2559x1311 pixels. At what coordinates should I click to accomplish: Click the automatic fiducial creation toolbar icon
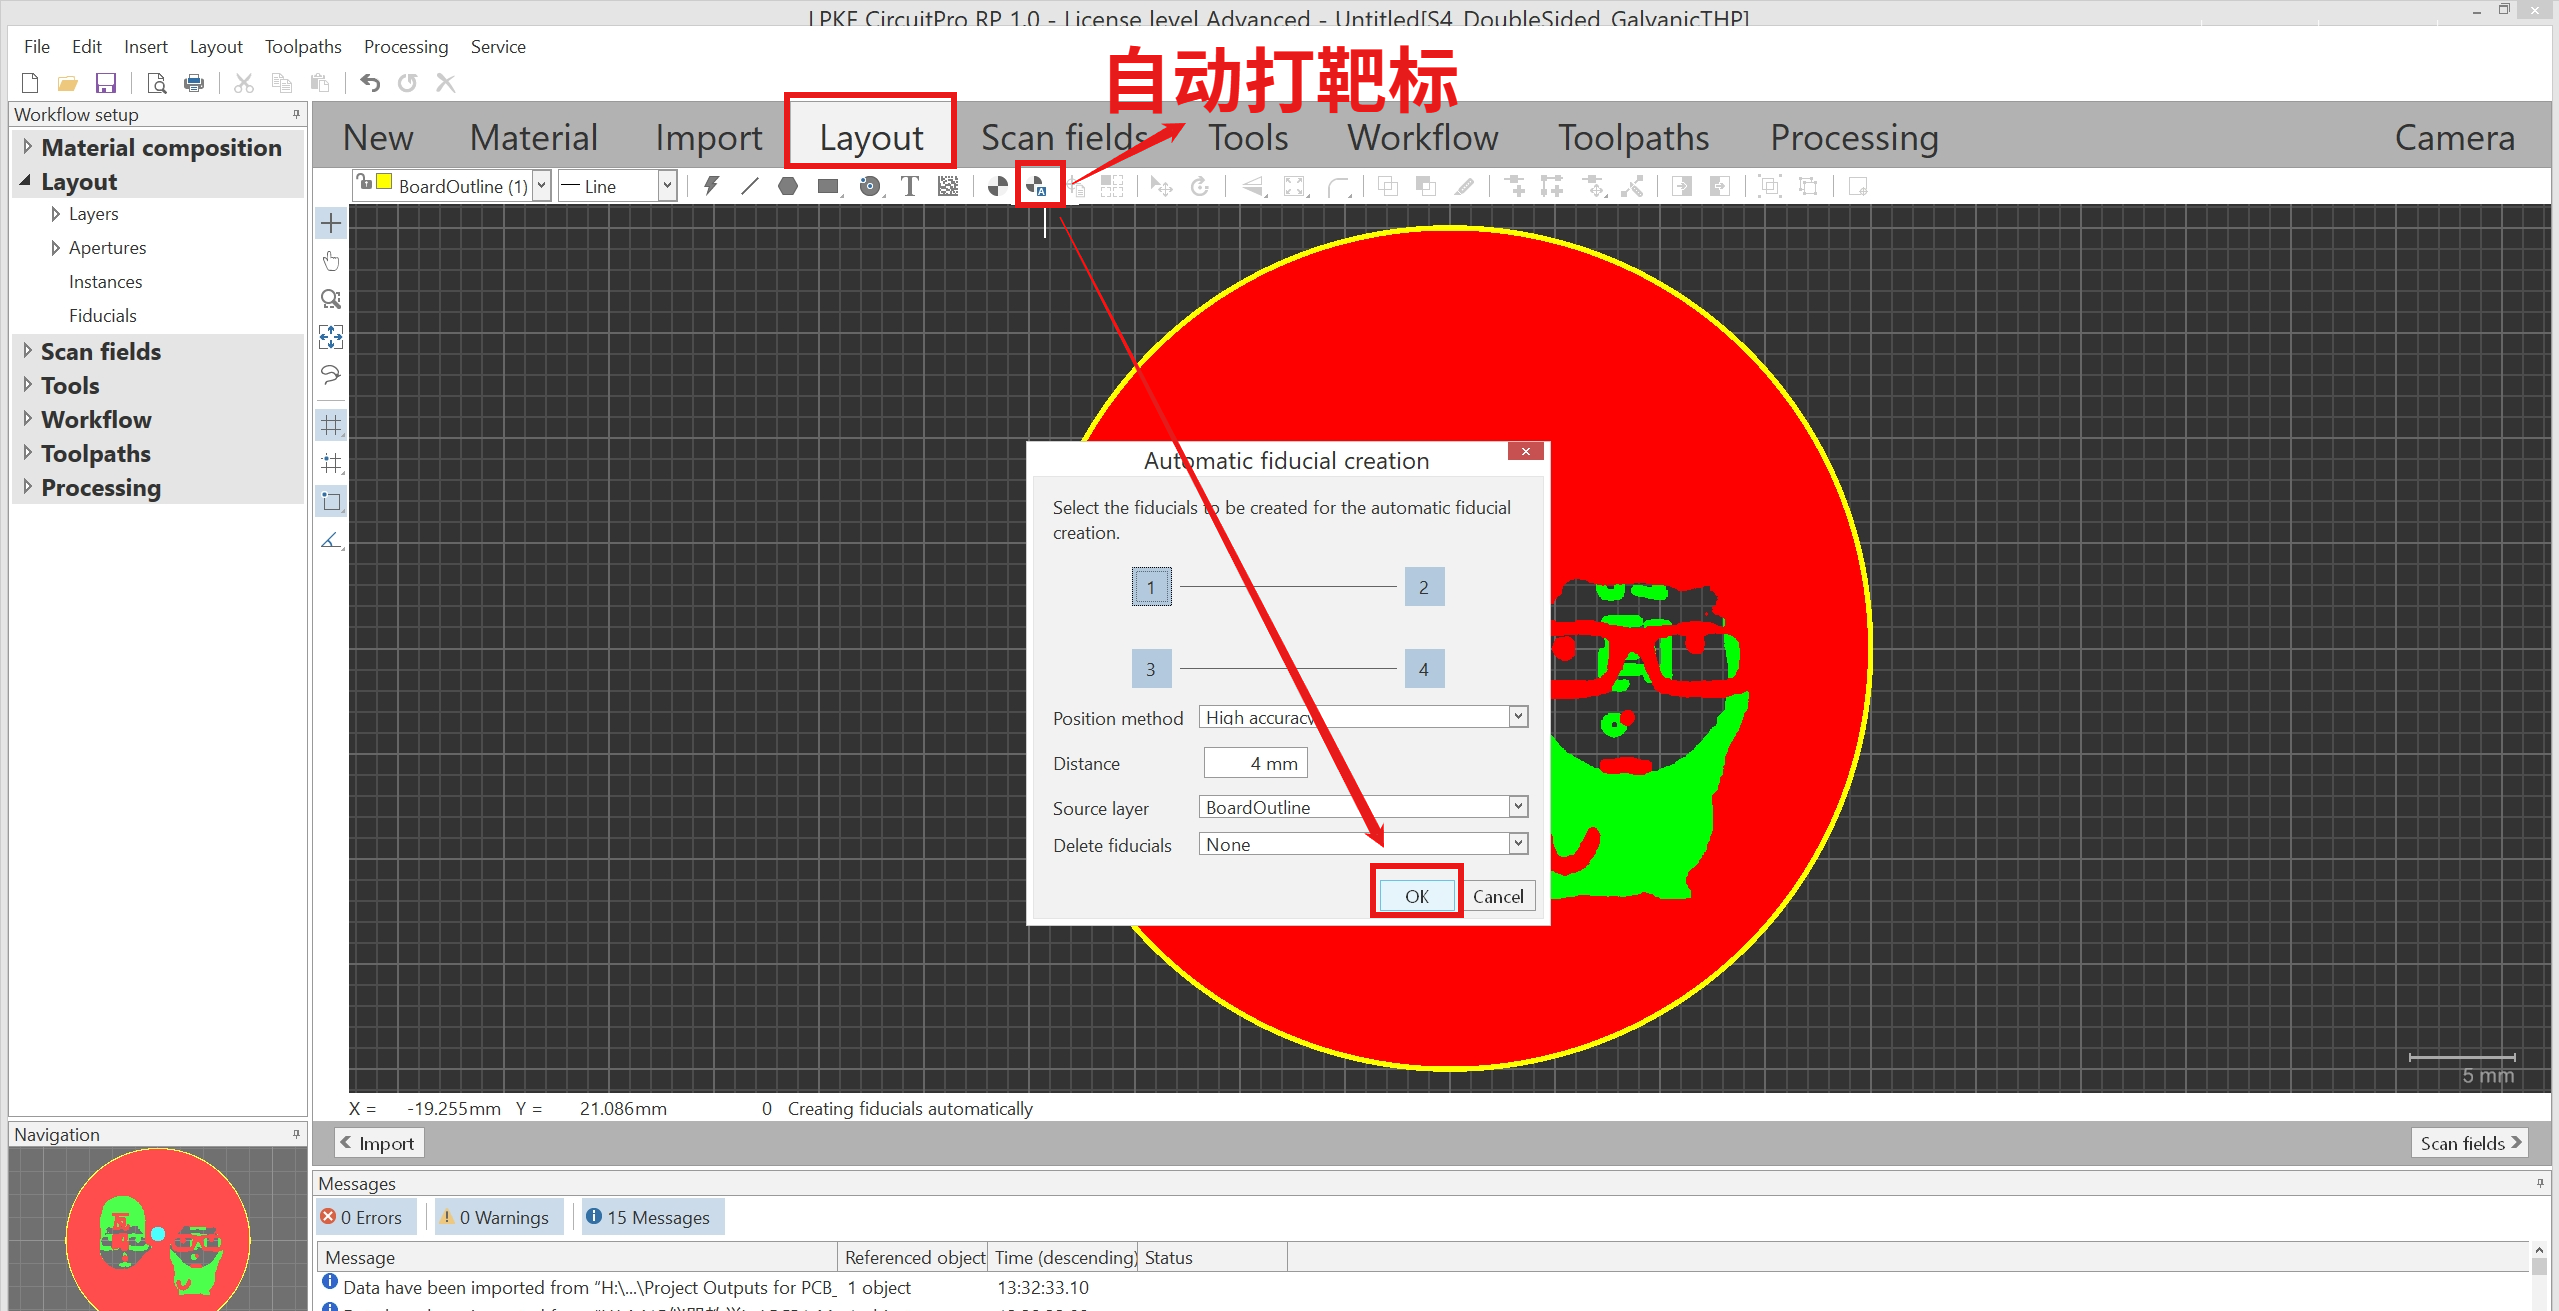(x=1037, y=186)
